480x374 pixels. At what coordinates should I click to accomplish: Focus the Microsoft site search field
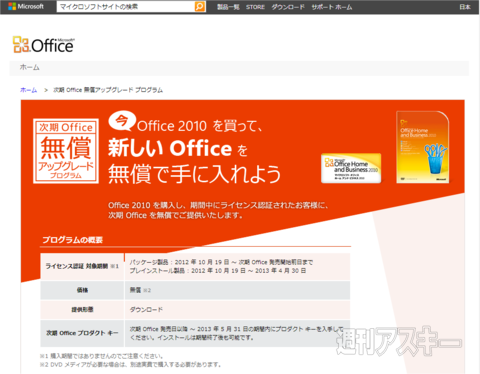pos(125,6)
